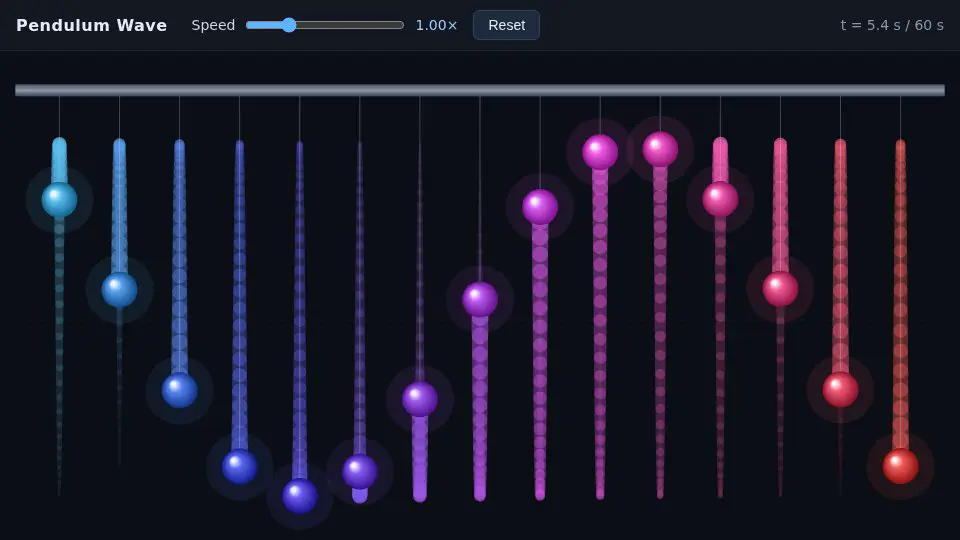Click the crimson ball on fourteenth string
The height and width of the screenshot is (540, 960).
[x=840, y=389]
